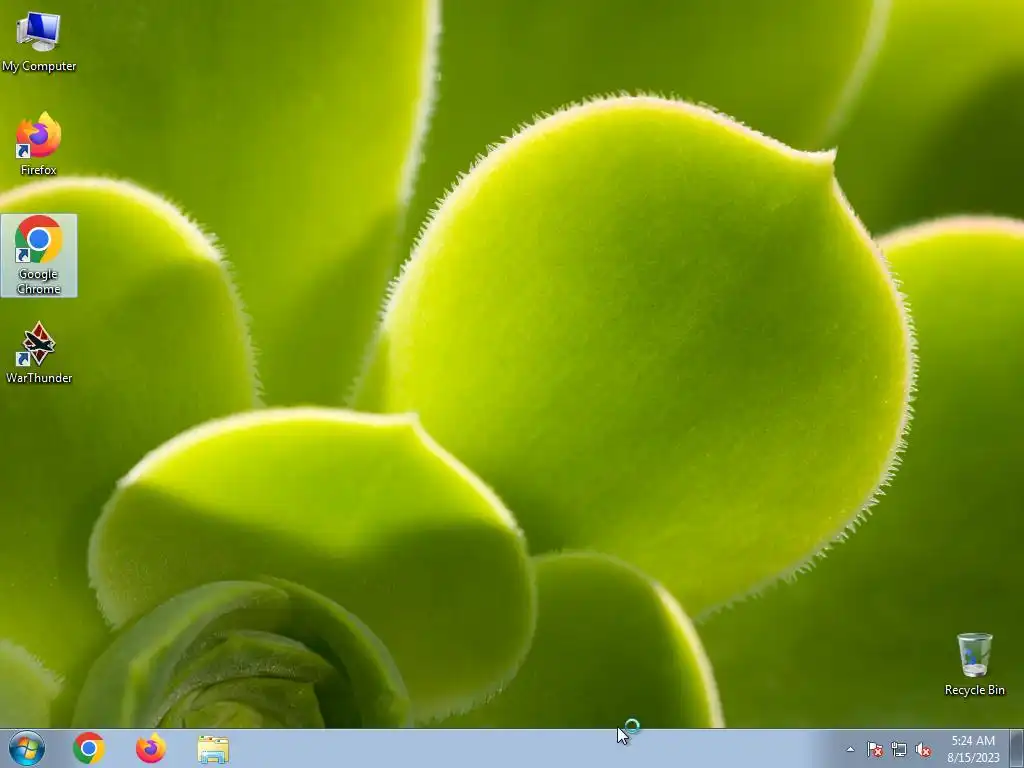Launch Firefox from the taskbar
This screenshot has width=1024, height=768.
pyautogui.click(x=151, y=748)
